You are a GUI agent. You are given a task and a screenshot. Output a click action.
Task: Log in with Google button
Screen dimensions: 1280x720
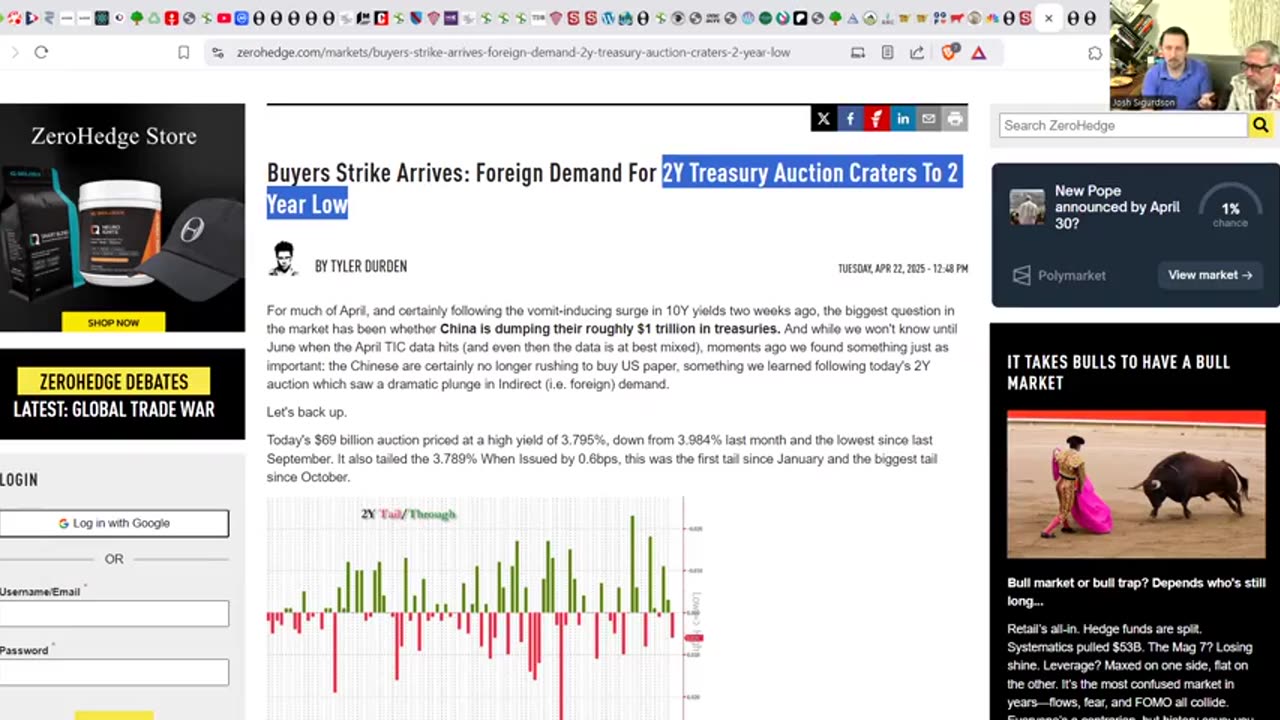[114, 523]
